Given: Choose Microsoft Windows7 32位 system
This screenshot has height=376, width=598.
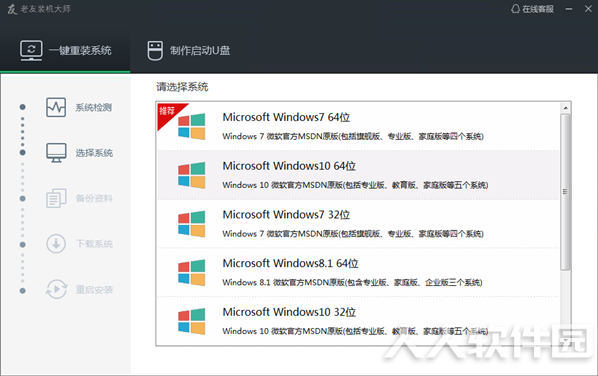Looking at the screenshot, I should [x=358, y=224].
